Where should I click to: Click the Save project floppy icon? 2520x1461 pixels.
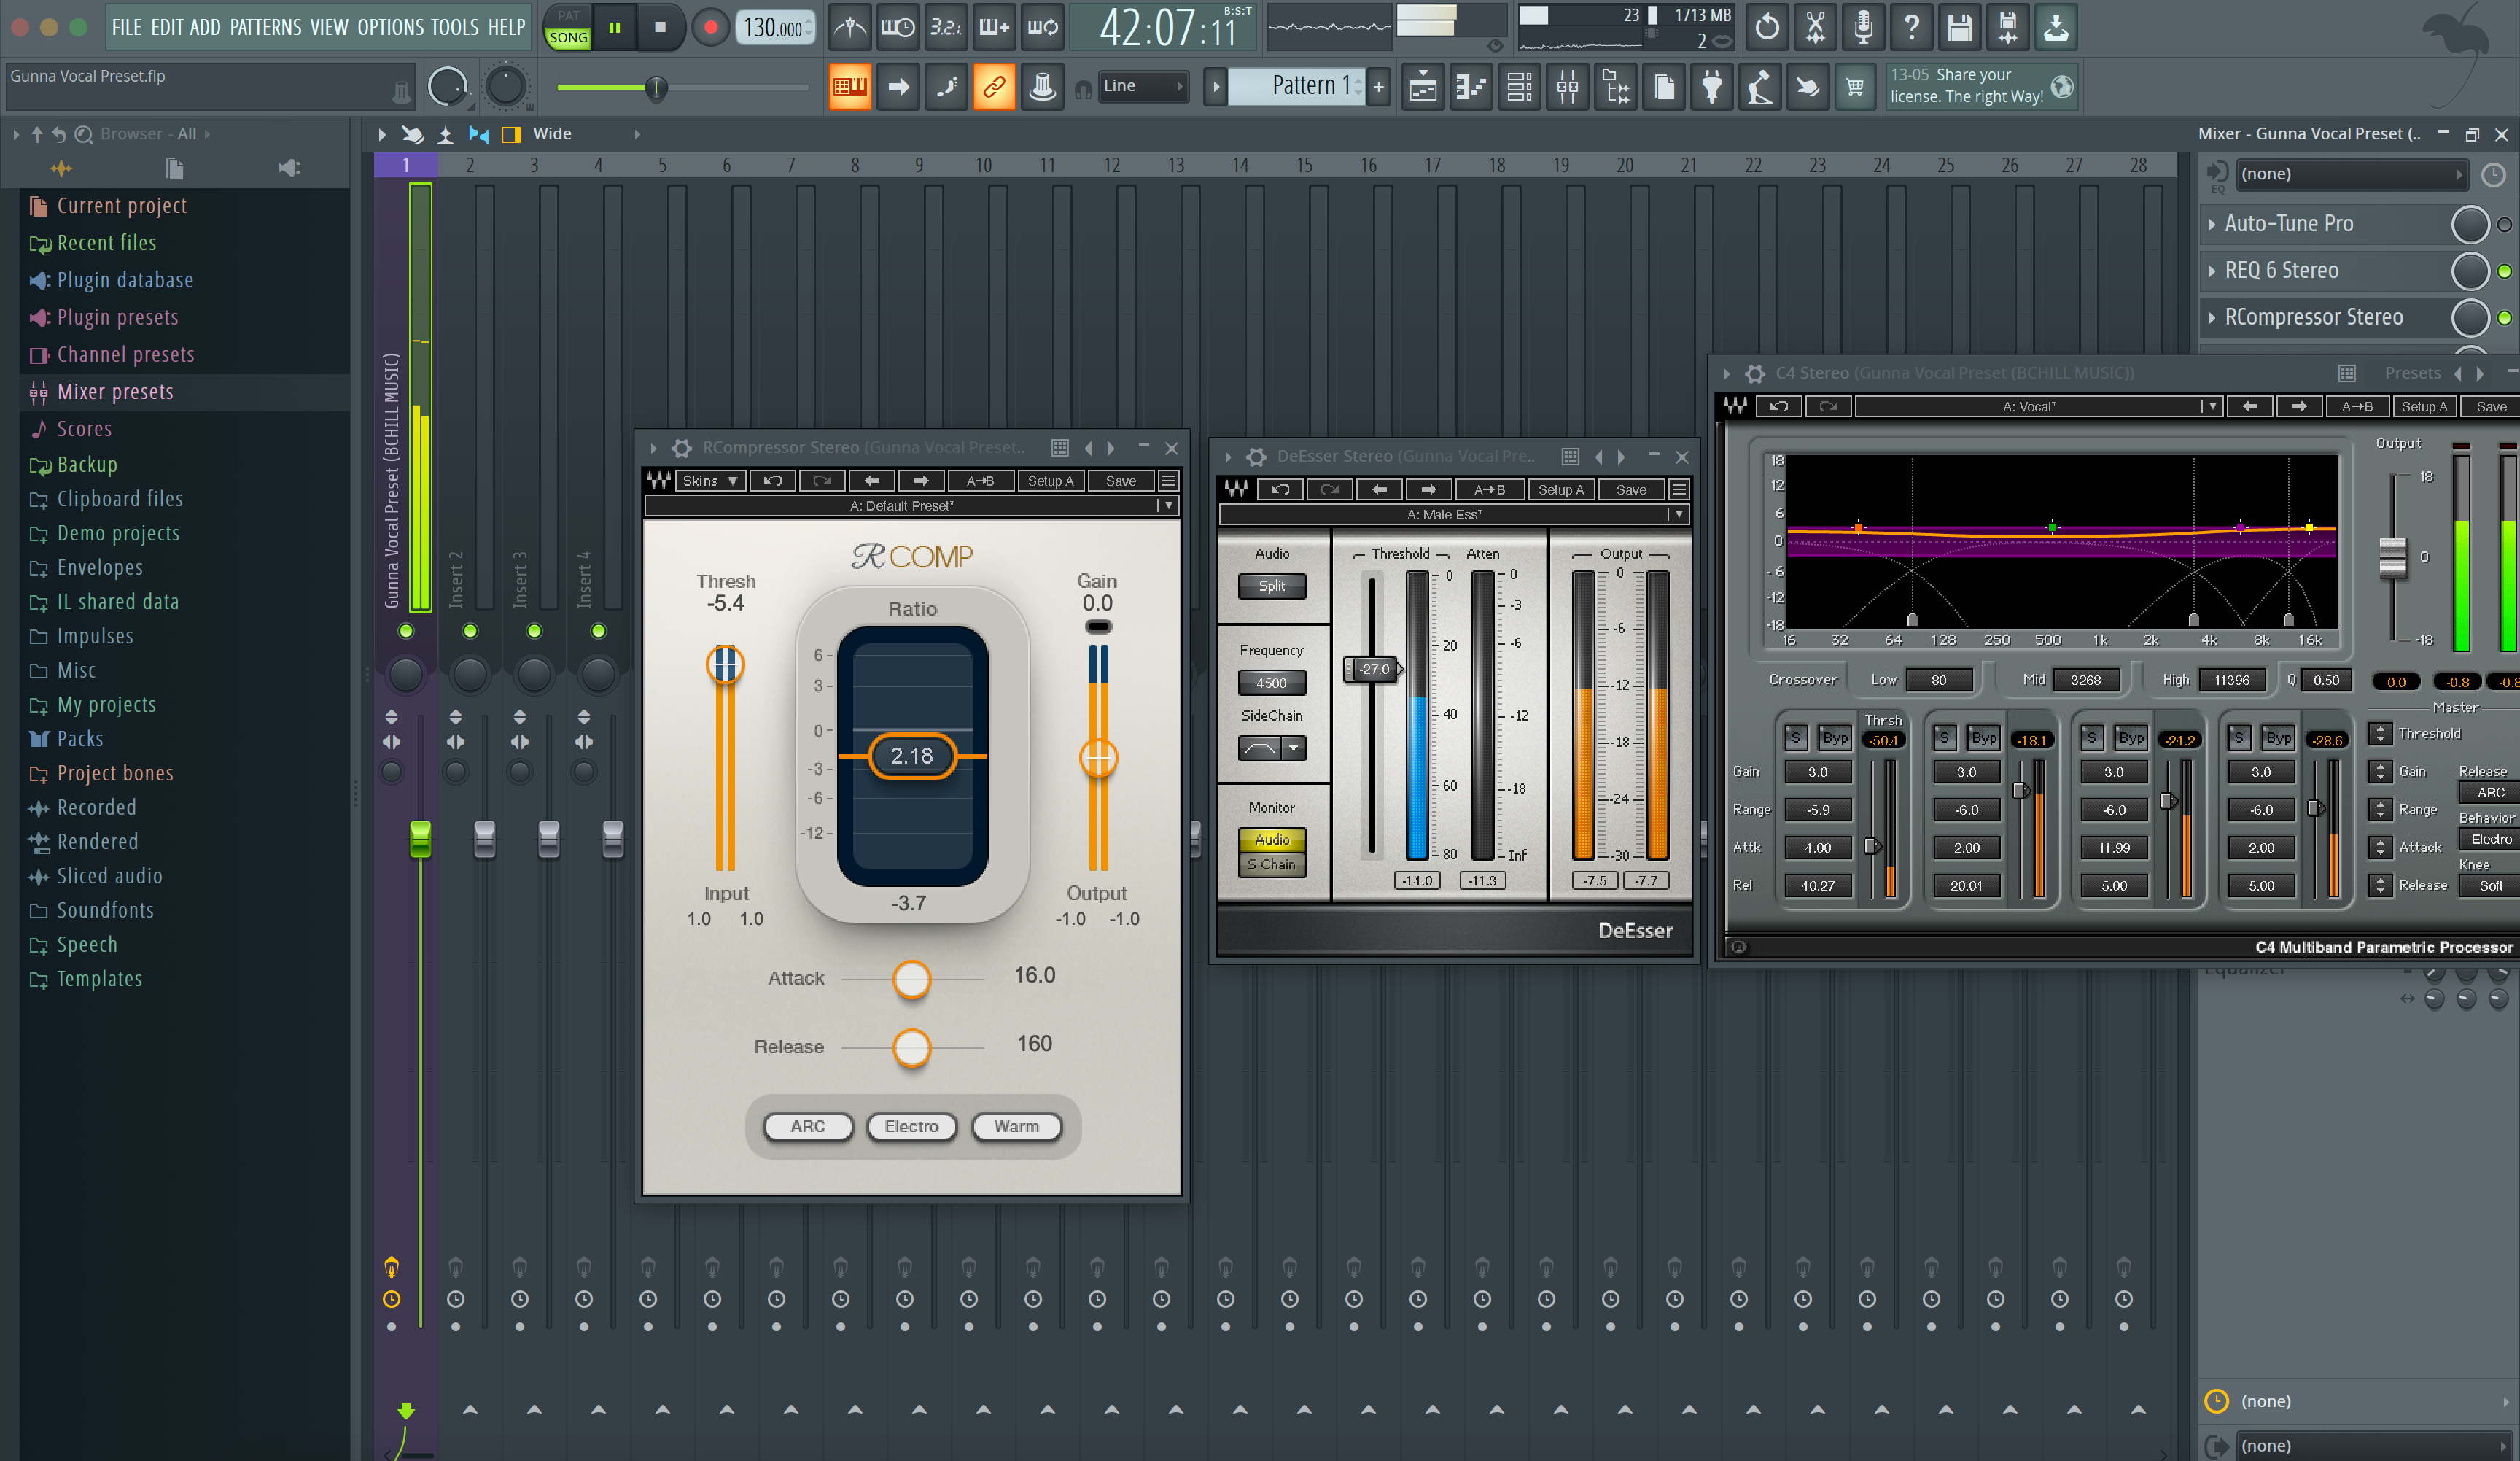click(x=1959, y=27)
